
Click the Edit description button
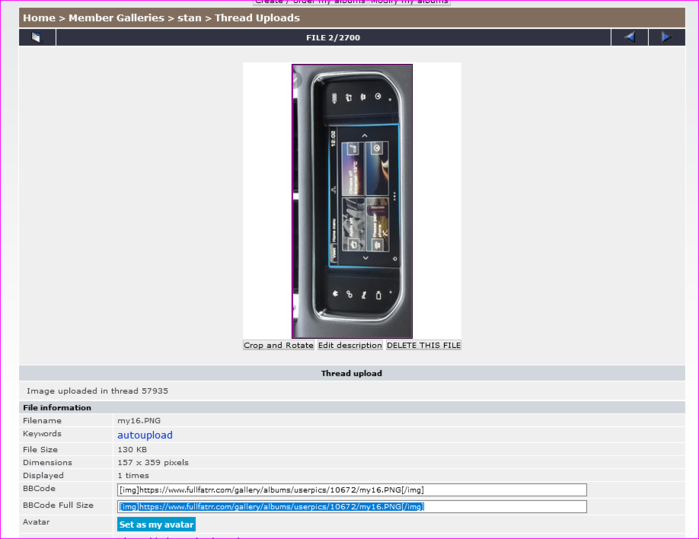(x=350, y=345)
